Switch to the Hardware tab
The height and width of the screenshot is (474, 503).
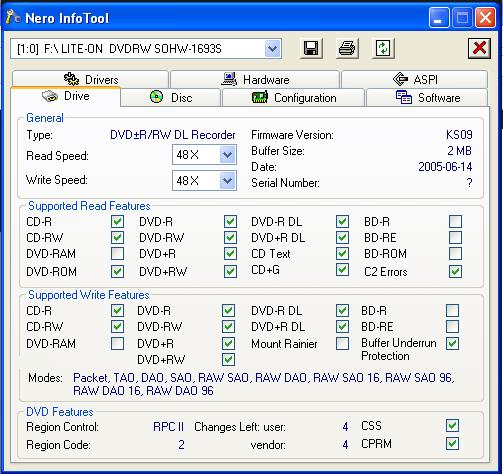255,79
